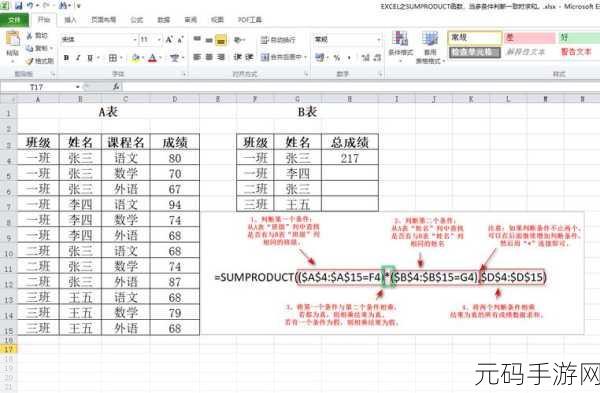
Task: Switch to the 页面布局 (Page Layout) tab
Action: pos(103,20)
